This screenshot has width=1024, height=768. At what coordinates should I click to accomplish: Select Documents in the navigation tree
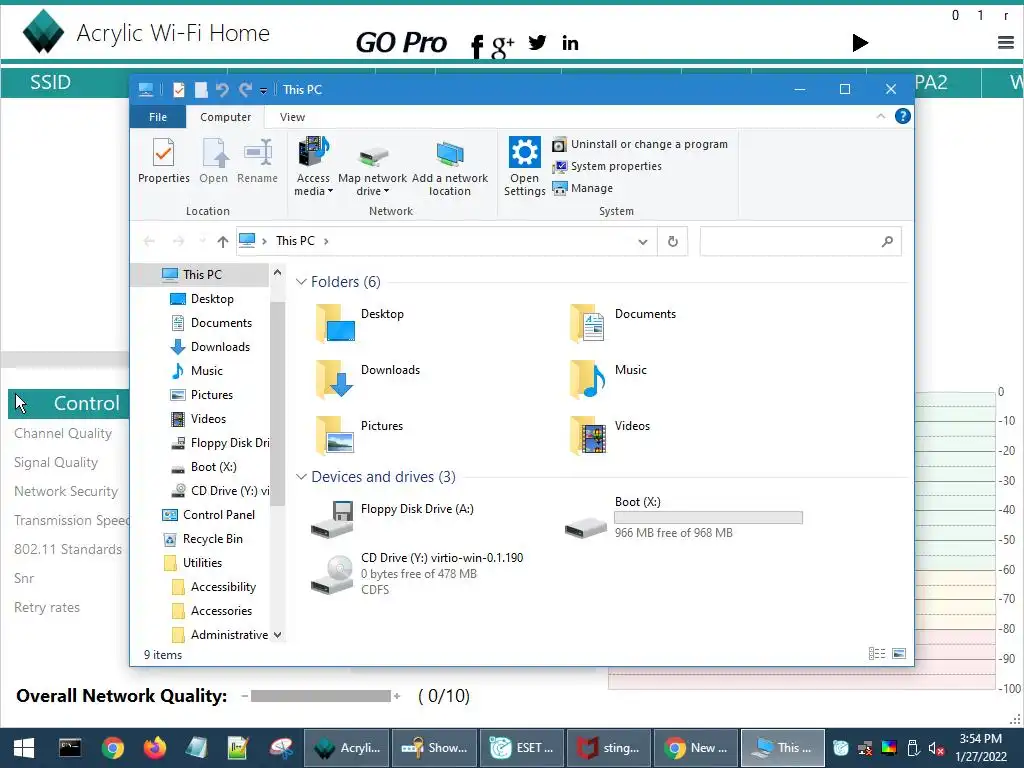[221, 323]
